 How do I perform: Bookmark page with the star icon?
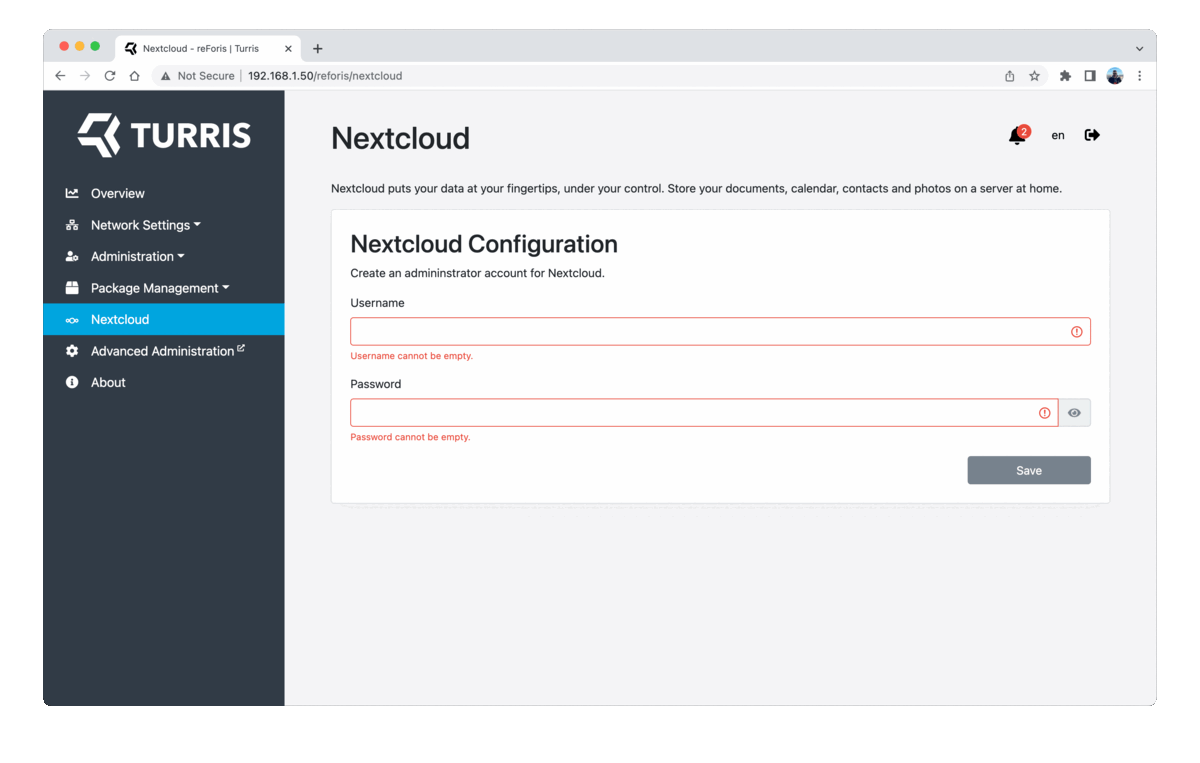1034,76
